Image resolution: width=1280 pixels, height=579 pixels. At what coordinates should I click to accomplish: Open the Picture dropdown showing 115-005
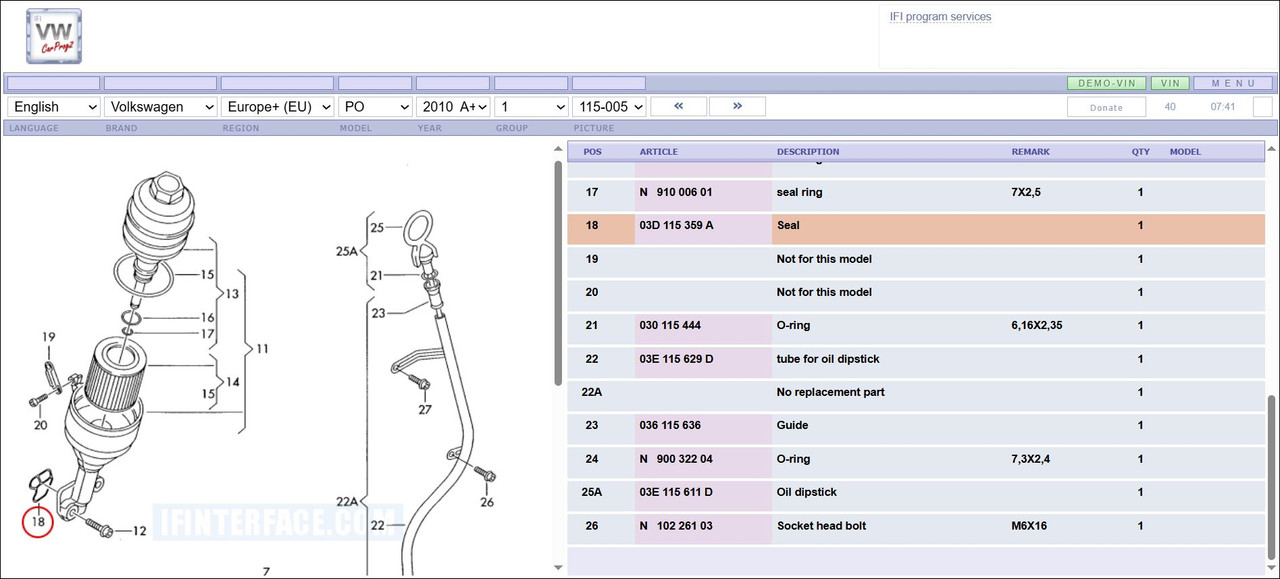click(609, 107)
